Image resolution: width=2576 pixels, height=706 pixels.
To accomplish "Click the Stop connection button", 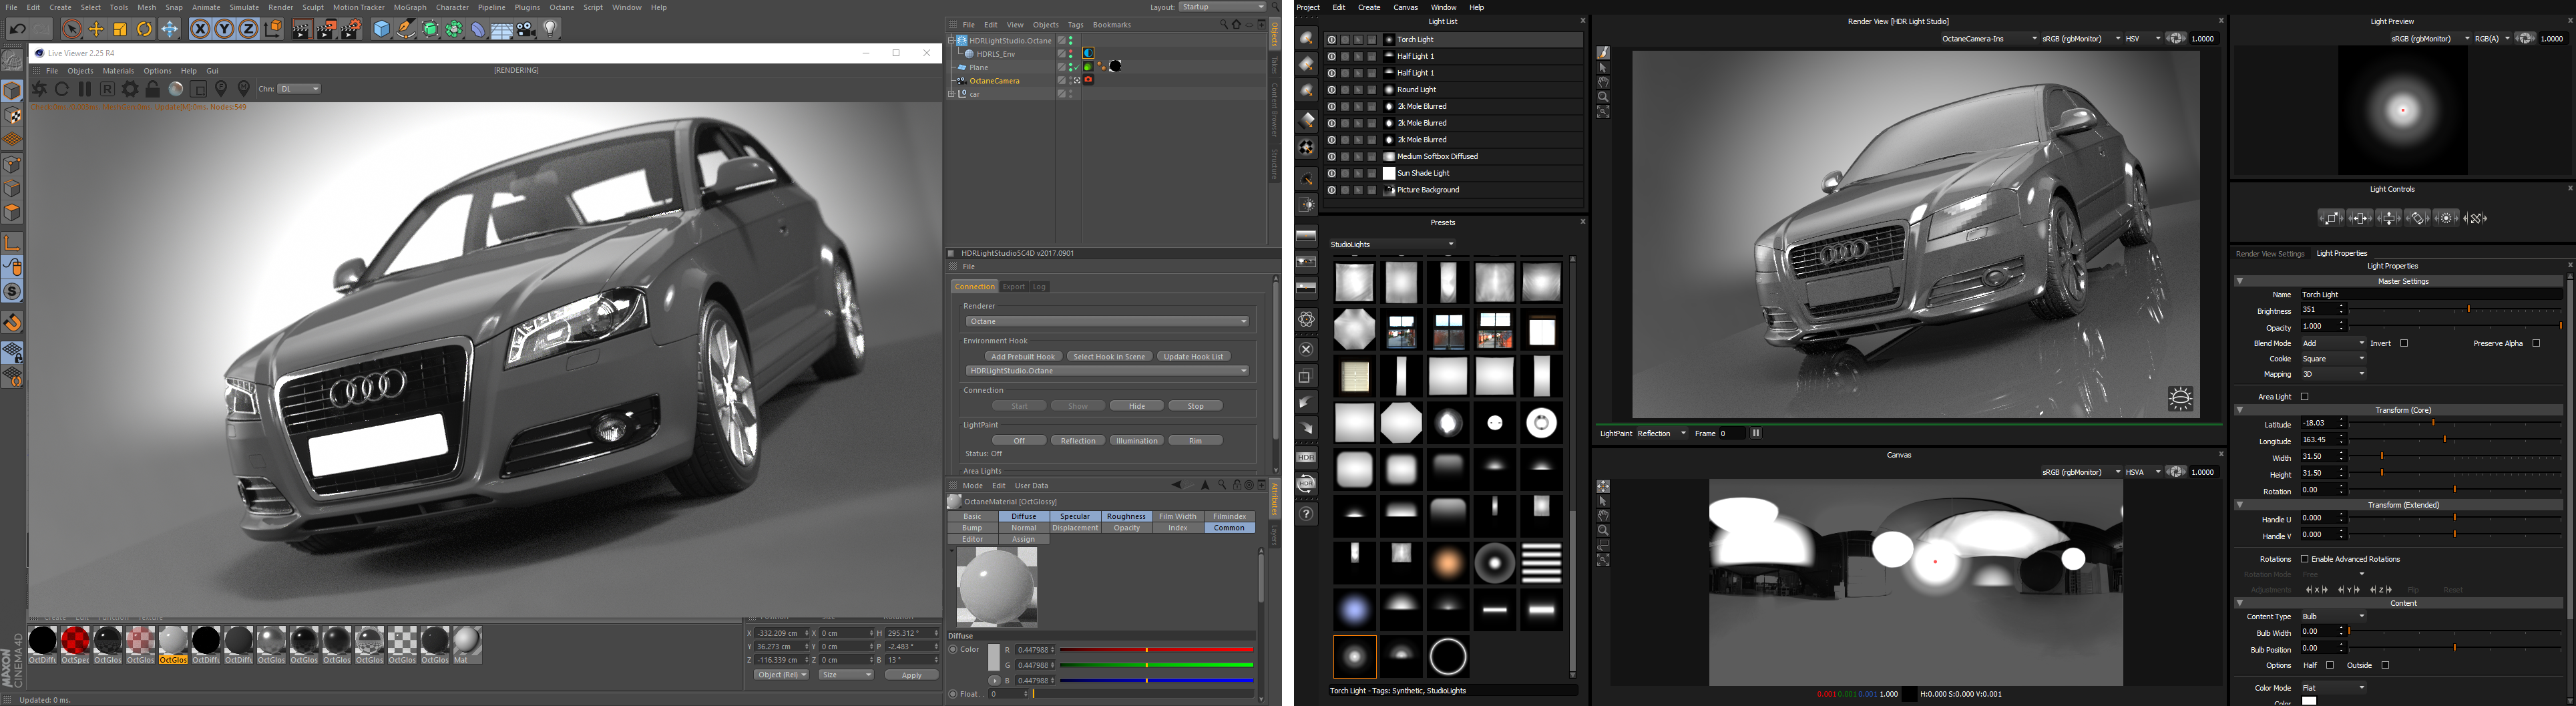I will coord(1196,405).
